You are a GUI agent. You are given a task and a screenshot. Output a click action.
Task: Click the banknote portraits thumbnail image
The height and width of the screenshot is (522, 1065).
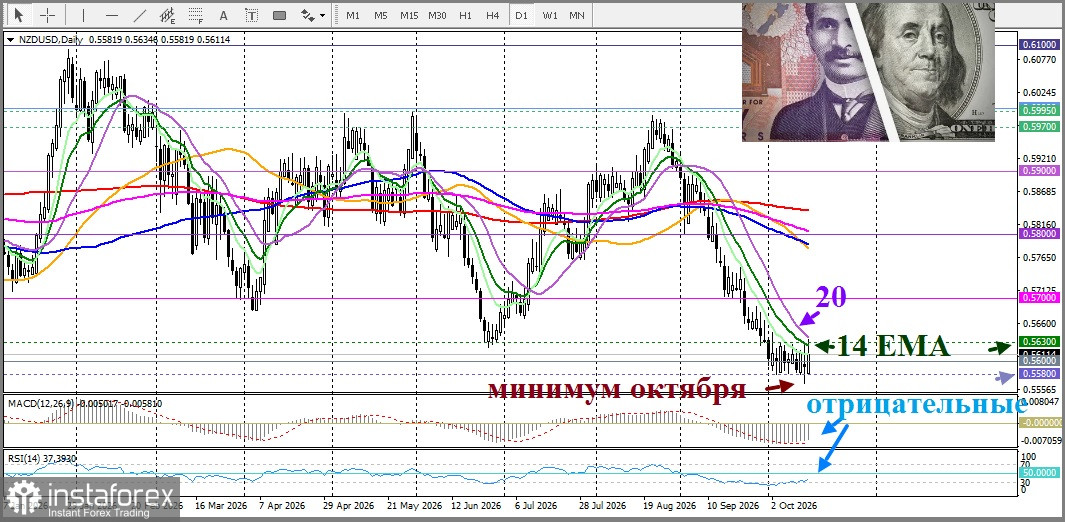868,72
